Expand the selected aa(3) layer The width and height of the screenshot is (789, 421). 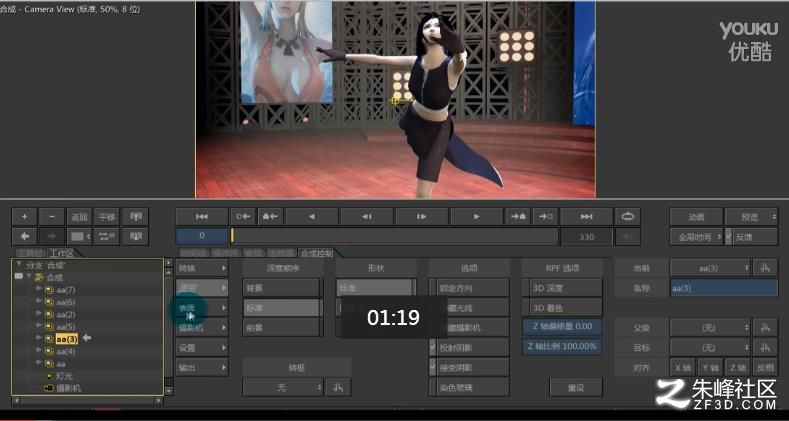click(39, 338)
